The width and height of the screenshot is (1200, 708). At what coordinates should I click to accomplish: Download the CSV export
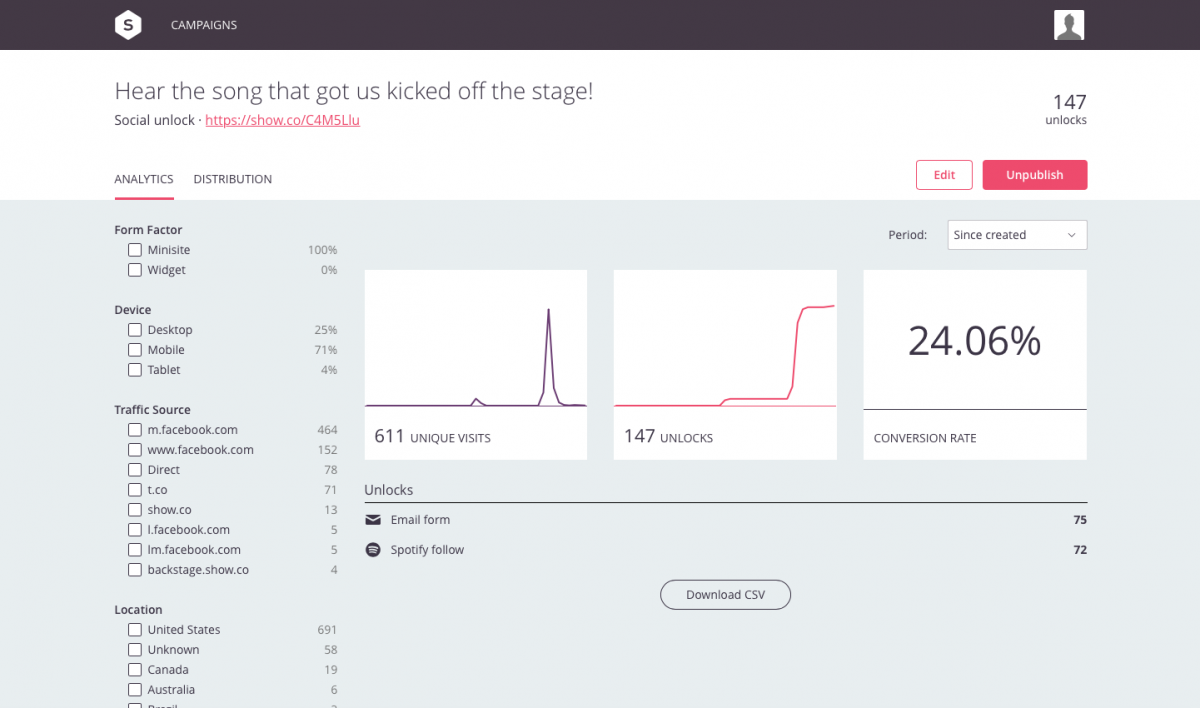click(x=725, y=595)
